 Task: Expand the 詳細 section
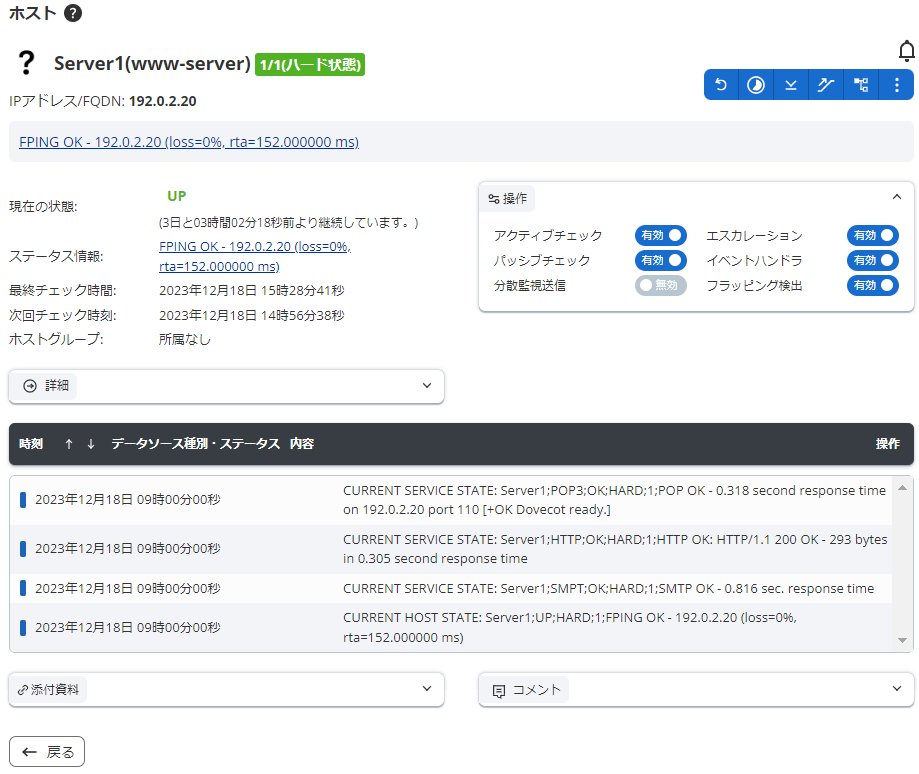(226, 385)
